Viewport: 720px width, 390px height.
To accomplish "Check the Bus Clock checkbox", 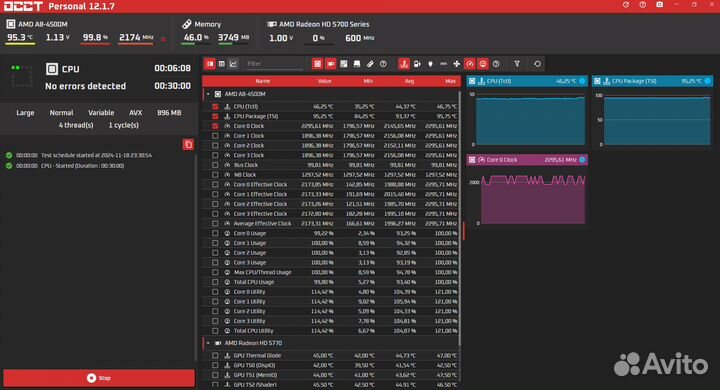I will [x=215, y=165].
